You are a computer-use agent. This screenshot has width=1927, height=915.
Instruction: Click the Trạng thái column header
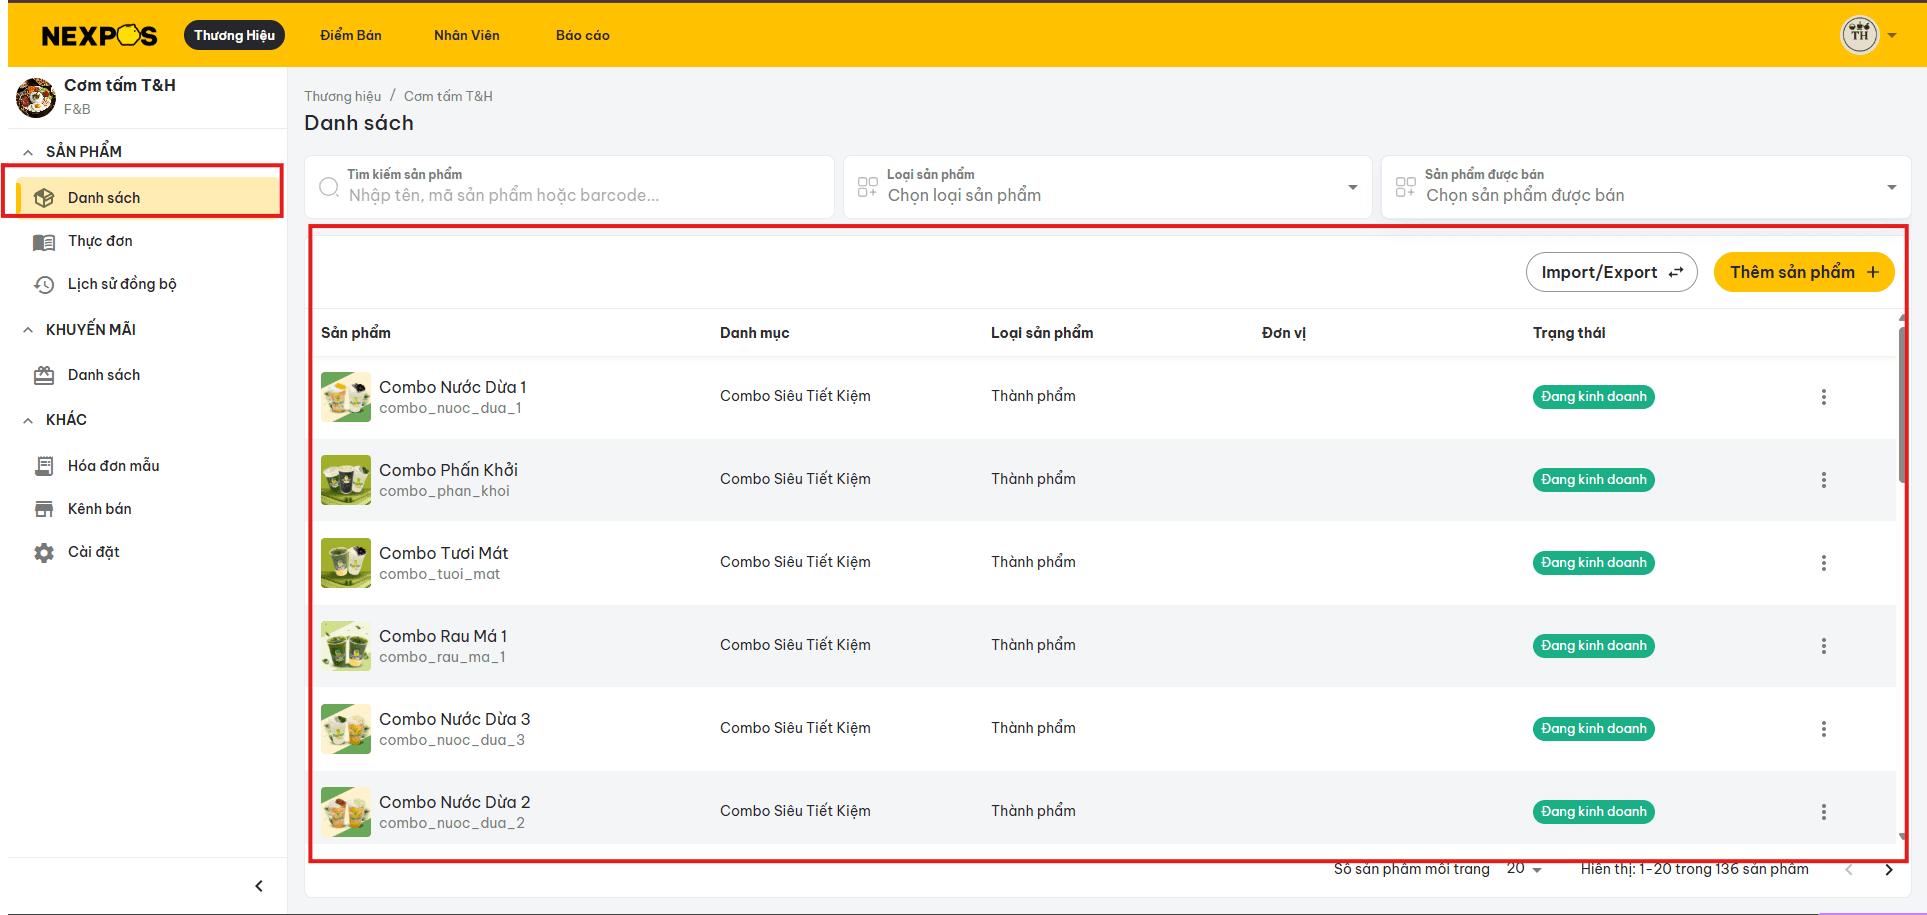point(1569,333)
